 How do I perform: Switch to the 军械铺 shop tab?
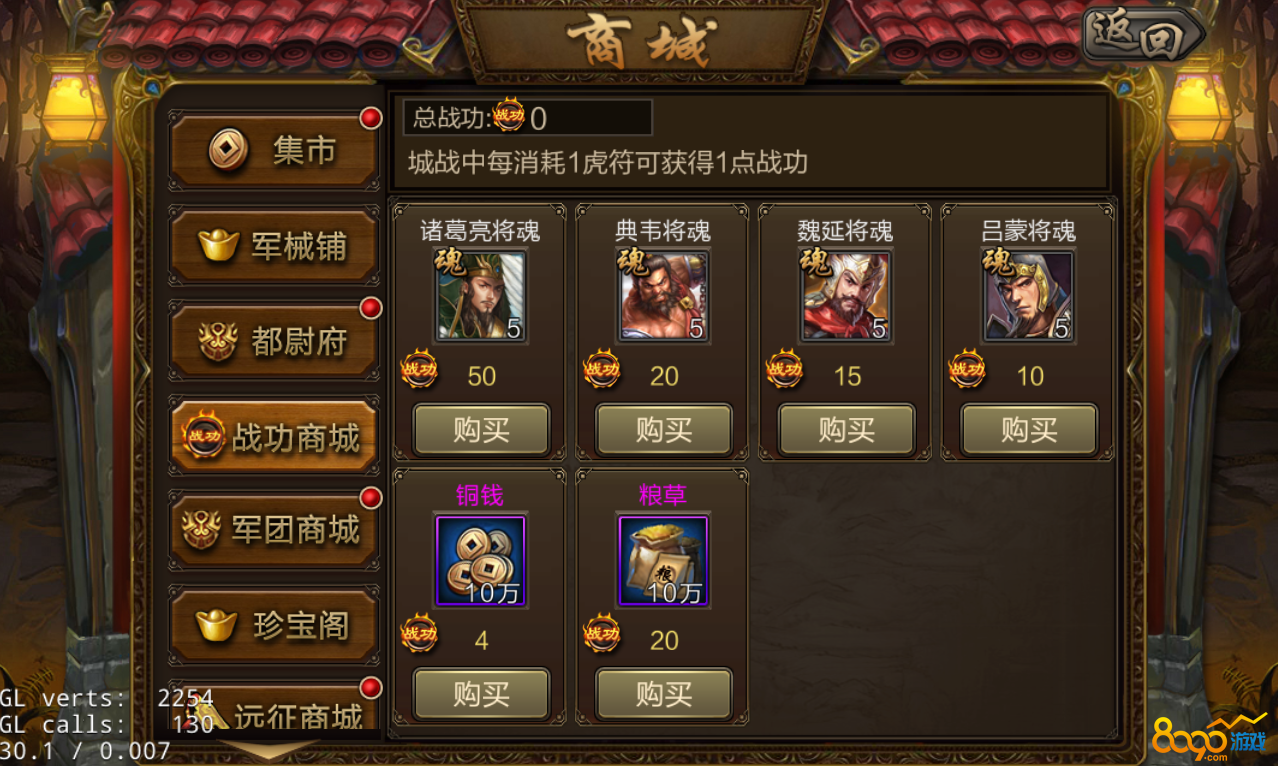(x=274, y=246)
